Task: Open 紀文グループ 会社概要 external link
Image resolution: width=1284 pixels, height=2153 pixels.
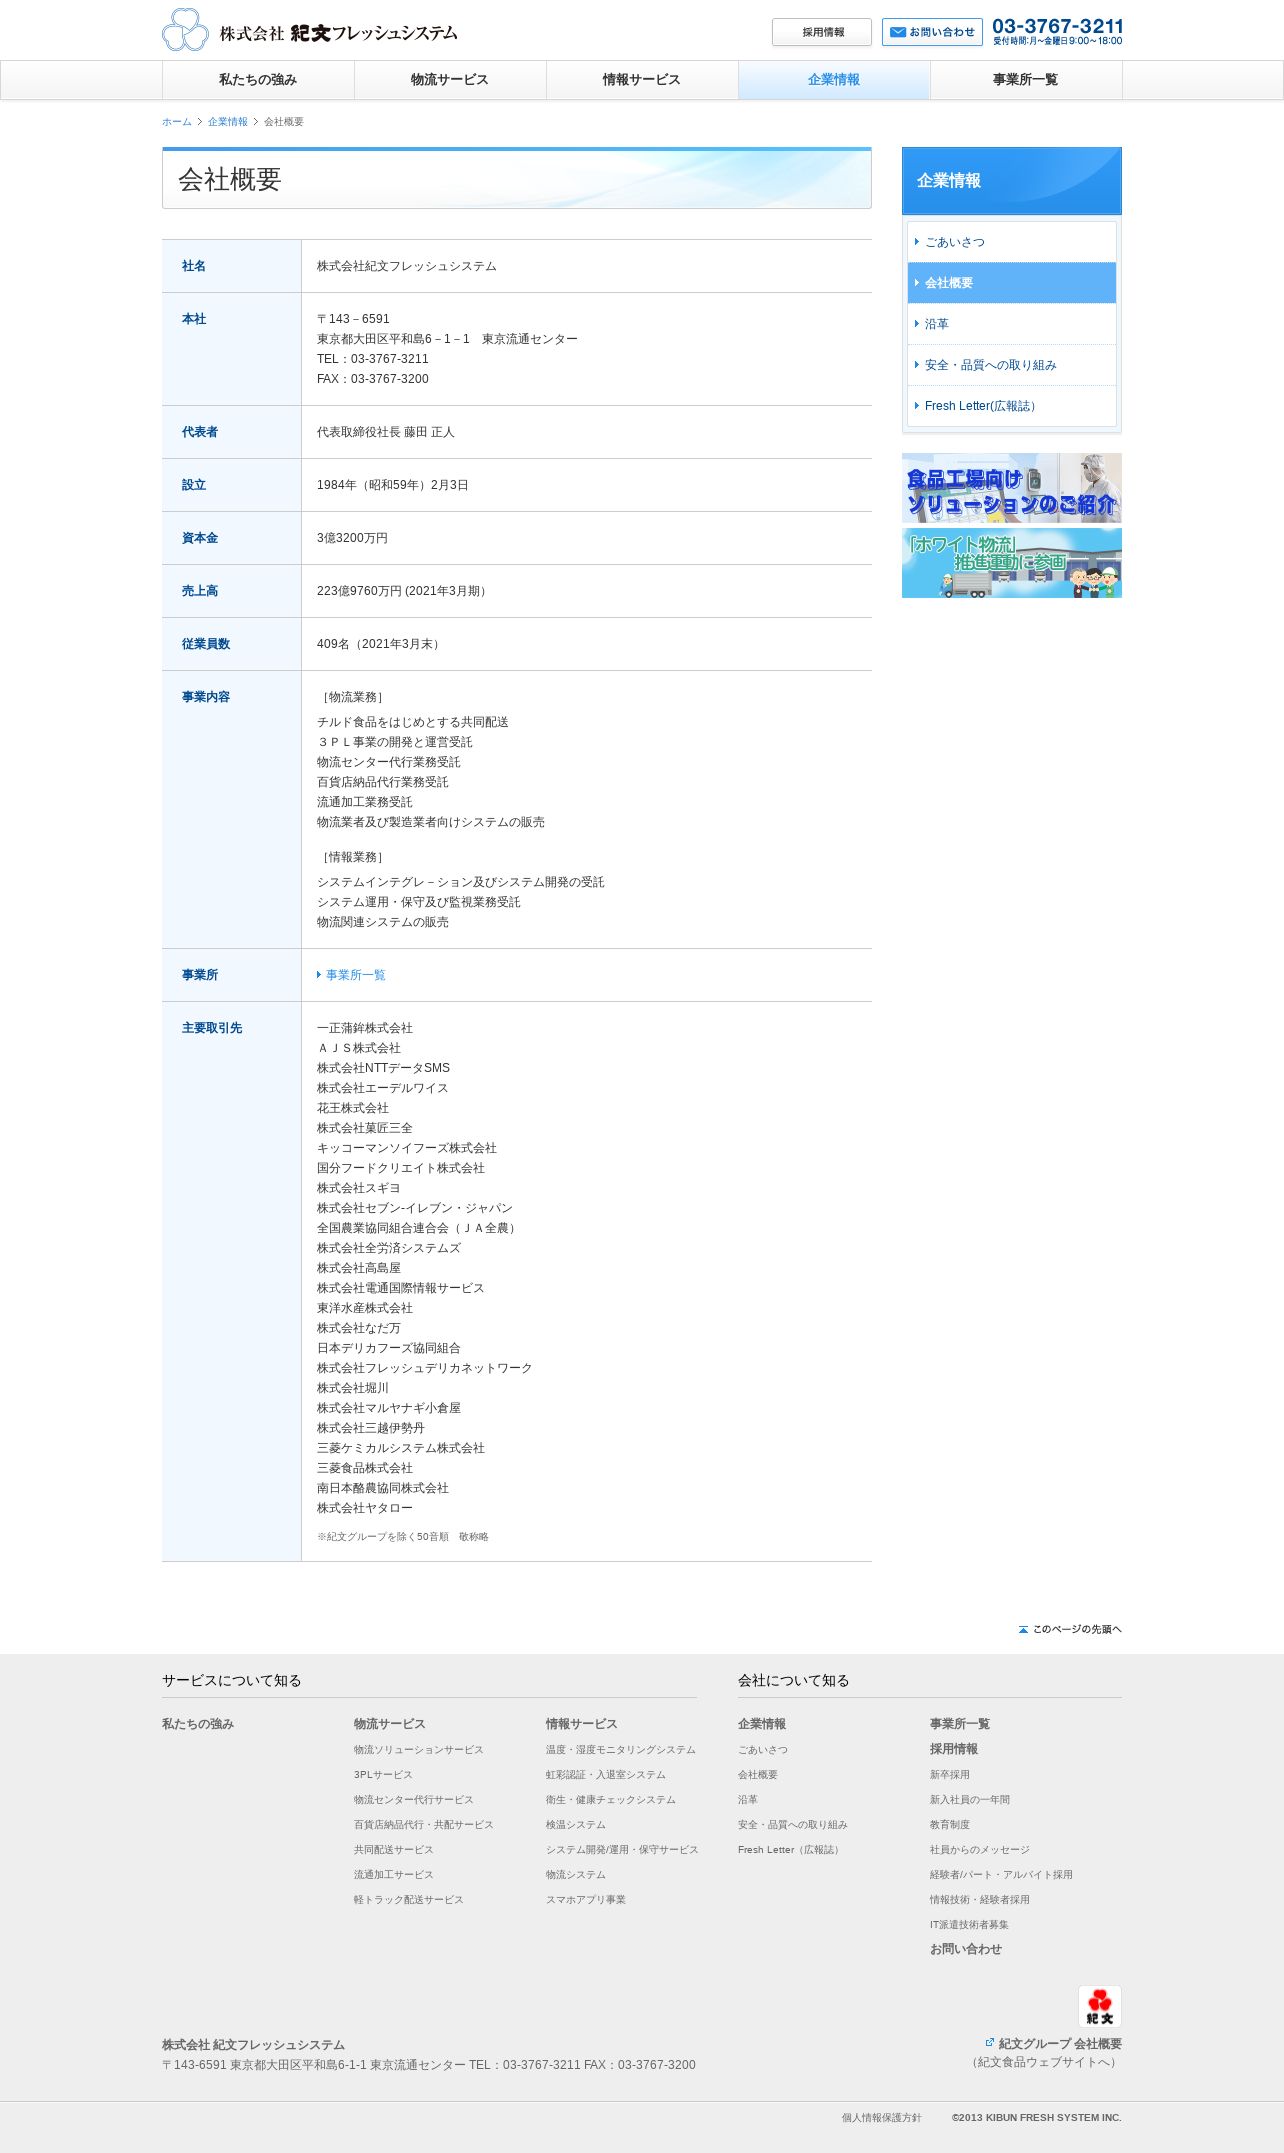Action: 1060,2044
